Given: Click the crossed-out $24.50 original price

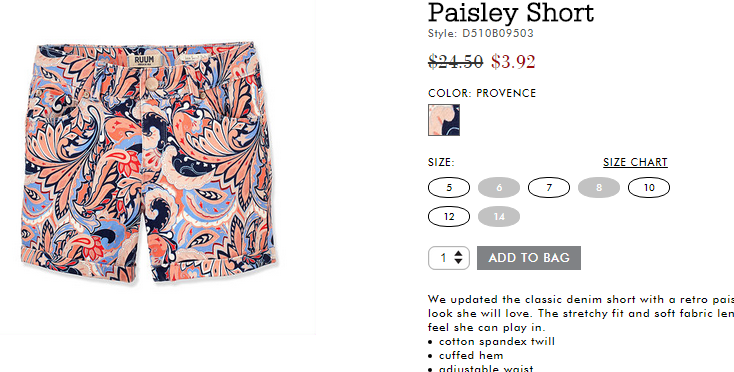Looking at the screenshot, I should pos(455,61).
